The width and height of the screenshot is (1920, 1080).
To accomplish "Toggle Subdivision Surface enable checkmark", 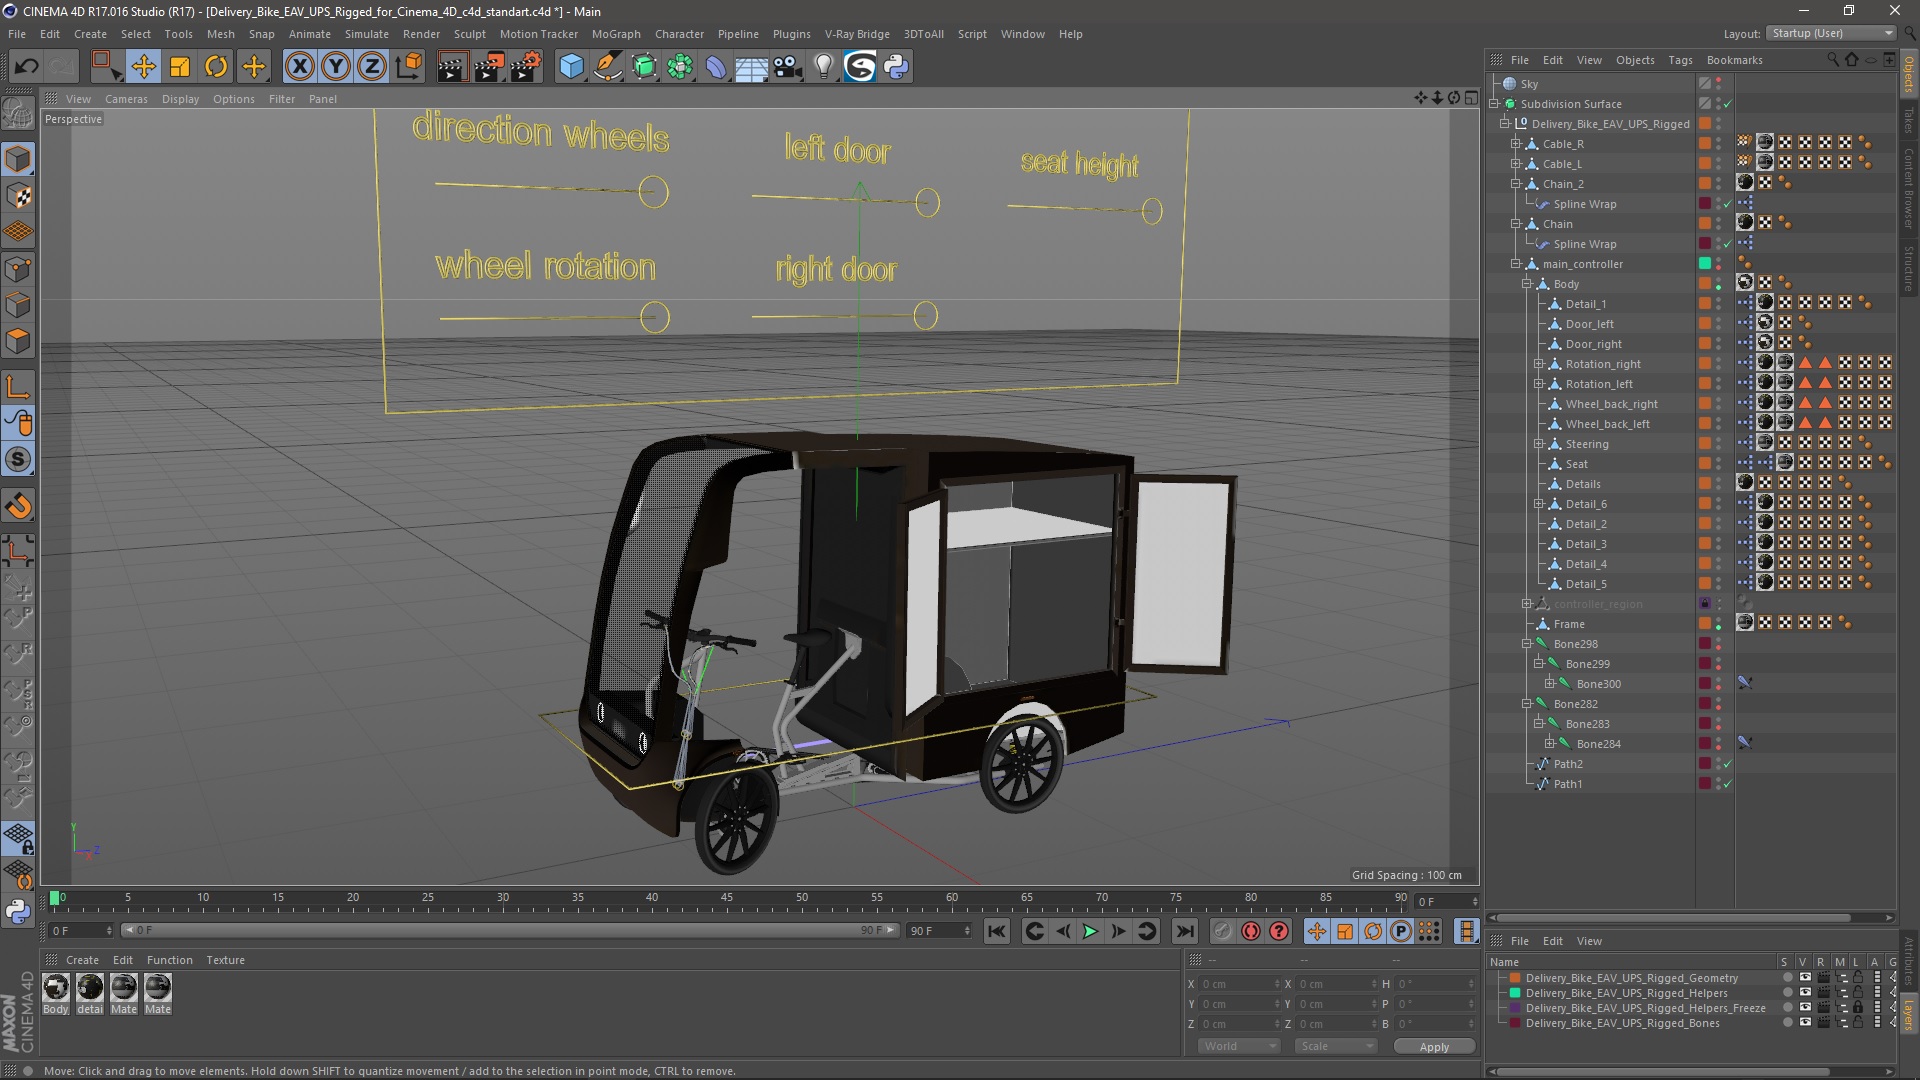I will [x=1727, y=104].
